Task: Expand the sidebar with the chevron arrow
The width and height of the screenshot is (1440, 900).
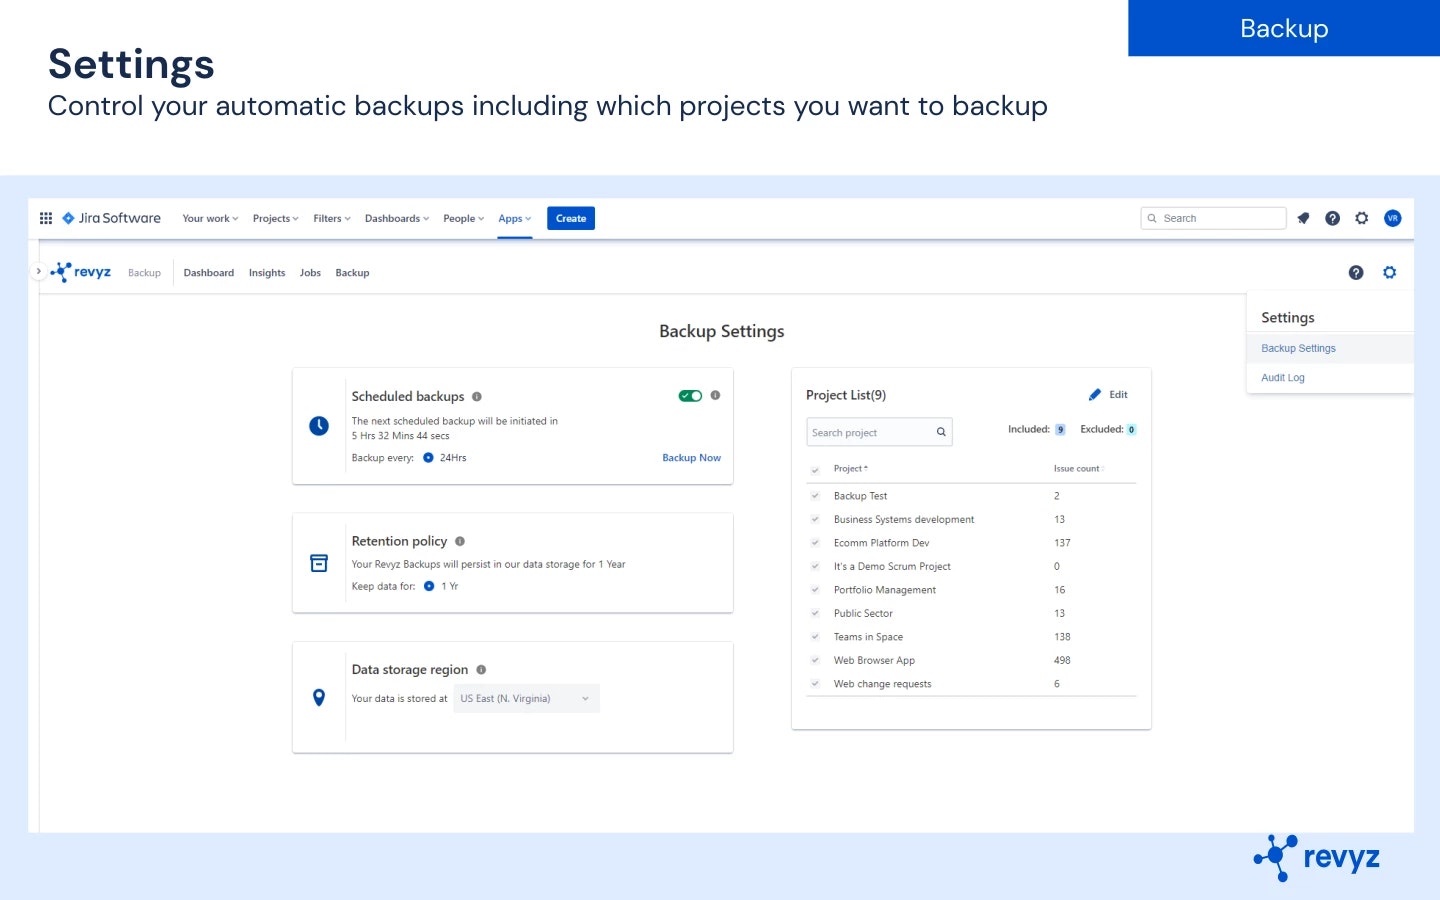Action: pyautogui.click(x=38, y=271)
